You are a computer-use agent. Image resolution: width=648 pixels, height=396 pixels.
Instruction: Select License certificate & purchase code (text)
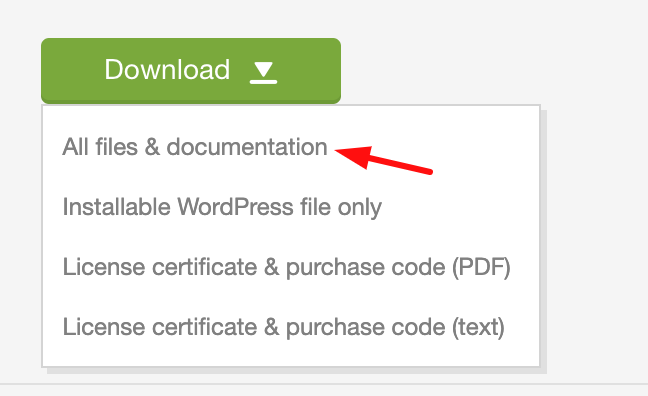(284, 327)
